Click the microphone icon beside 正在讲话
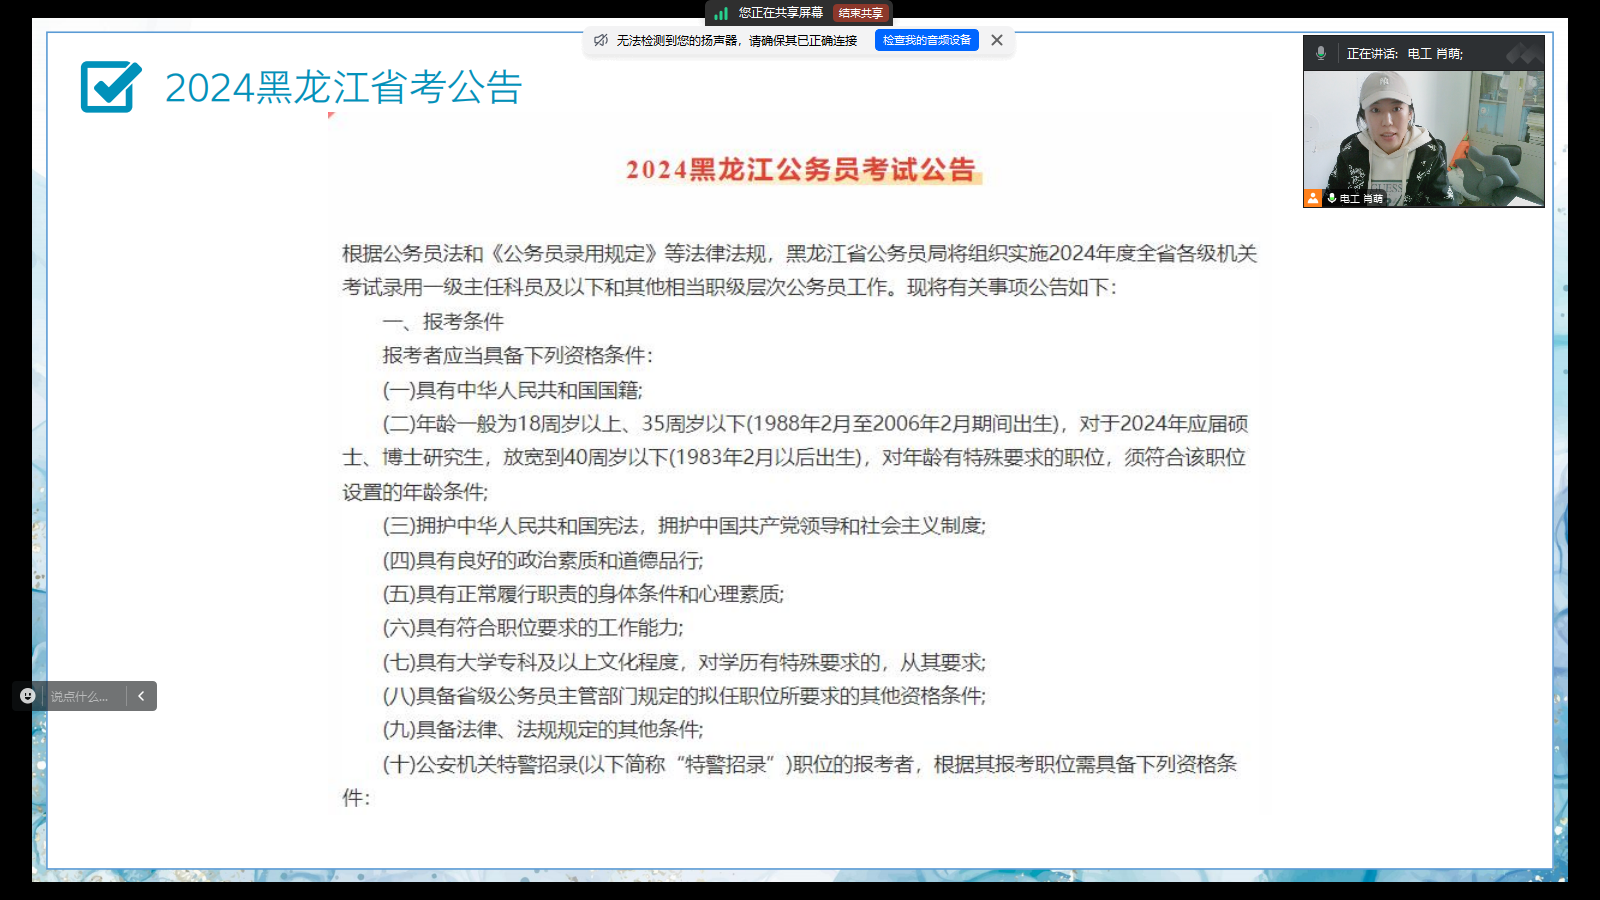 [x=1321, y=53]
